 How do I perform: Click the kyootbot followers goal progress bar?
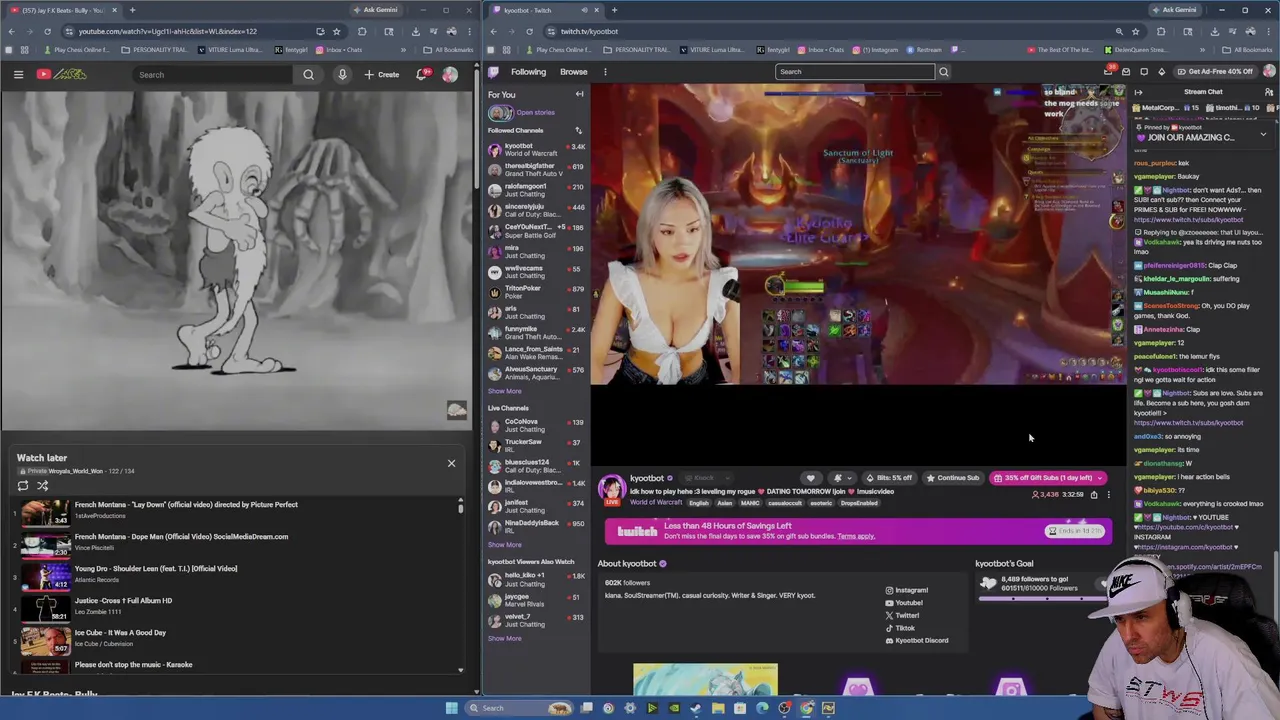pos(1043,597)
